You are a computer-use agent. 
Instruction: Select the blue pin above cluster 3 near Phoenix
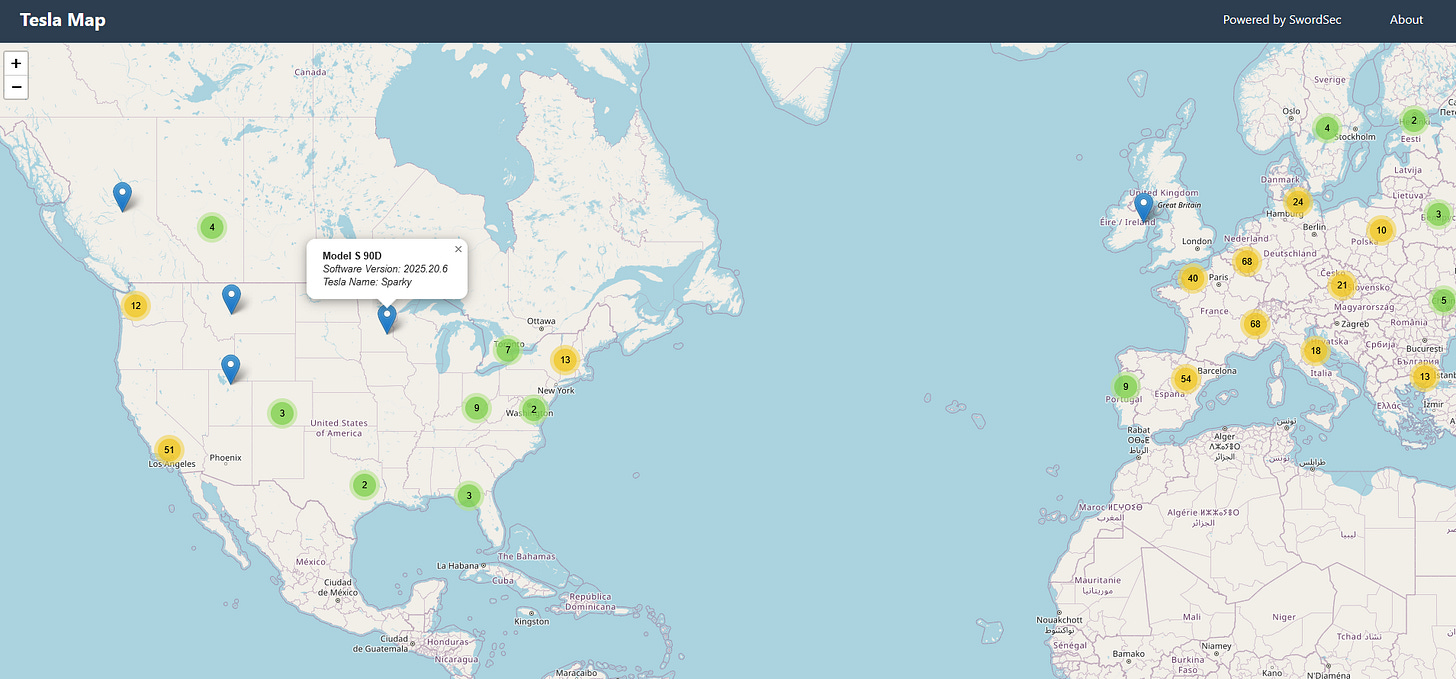[230, 369]
